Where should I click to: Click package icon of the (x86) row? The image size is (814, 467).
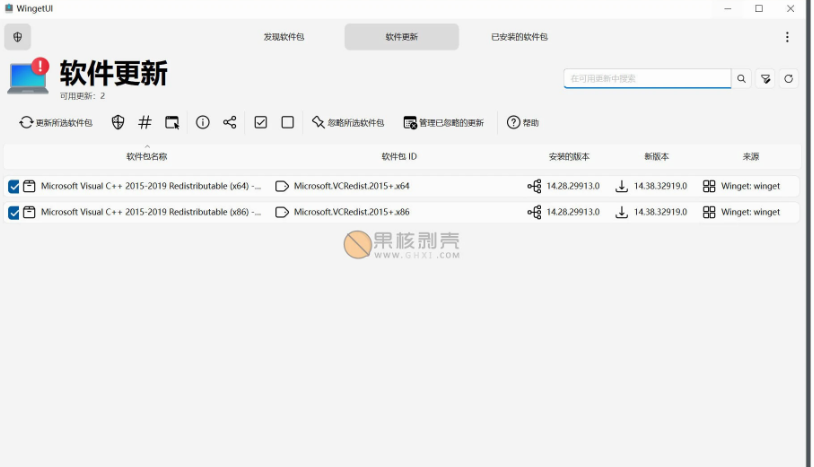point(29,212)
